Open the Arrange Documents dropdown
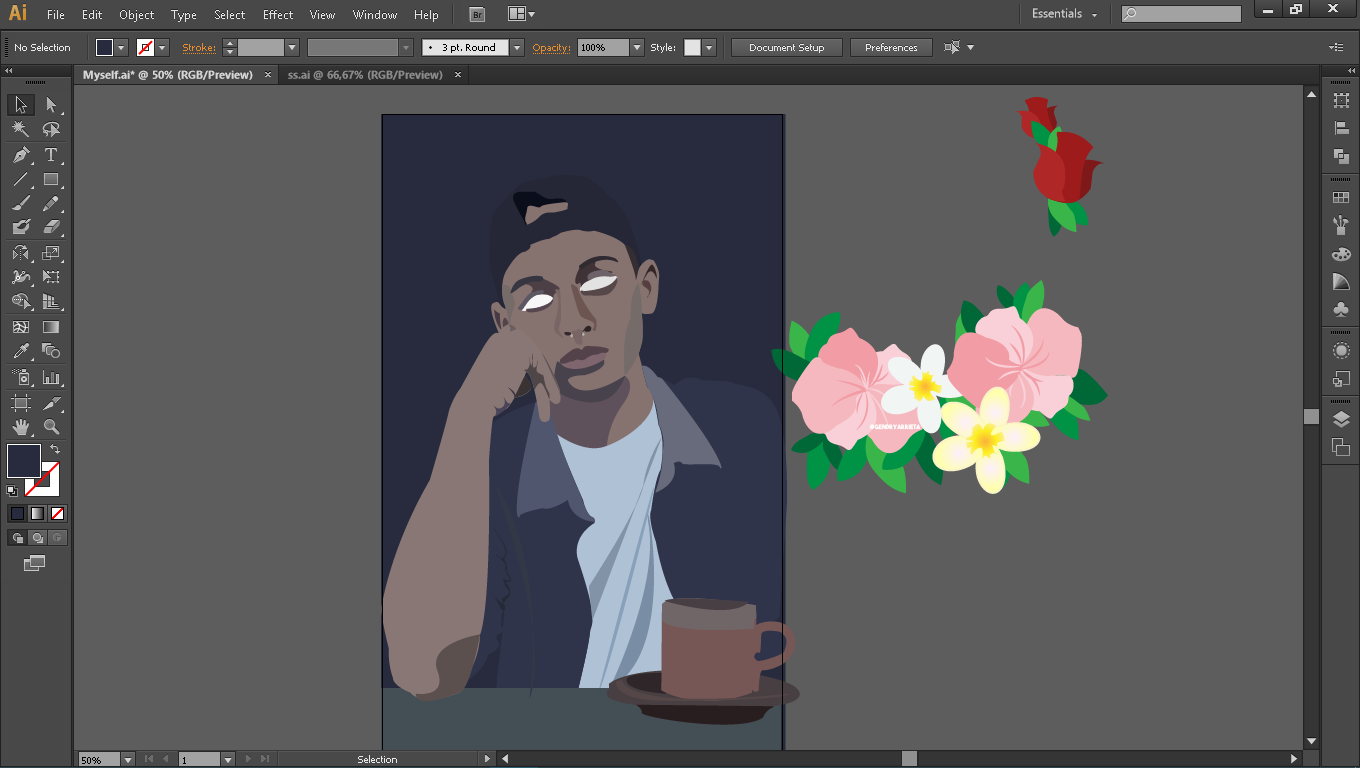1360x768 pixels. click(x=521, y=14)
